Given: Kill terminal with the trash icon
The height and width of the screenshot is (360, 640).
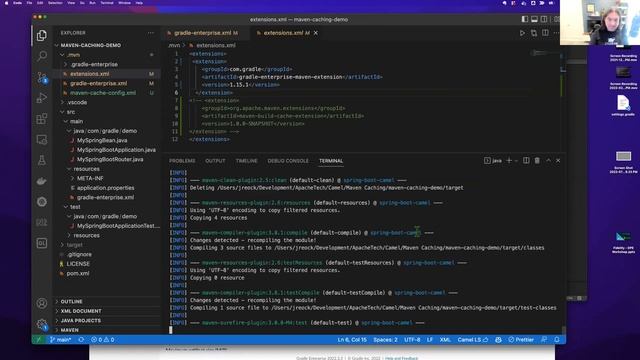Looking at the screenshot, I should click(x=537, y=161).
